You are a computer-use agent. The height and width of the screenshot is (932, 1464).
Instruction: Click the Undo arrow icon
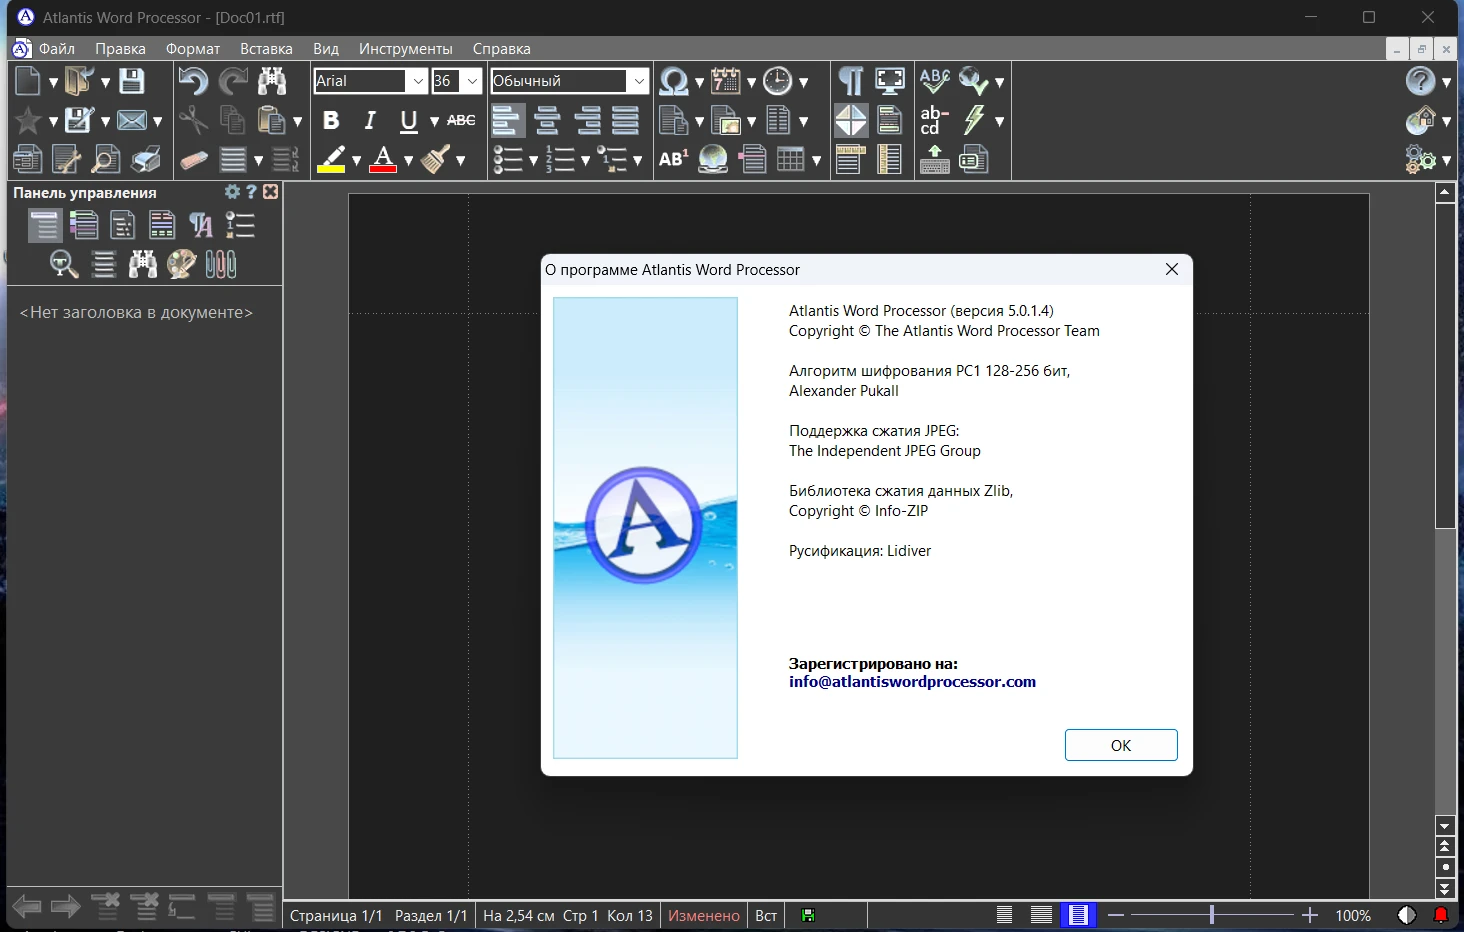[x=193, y=81]
